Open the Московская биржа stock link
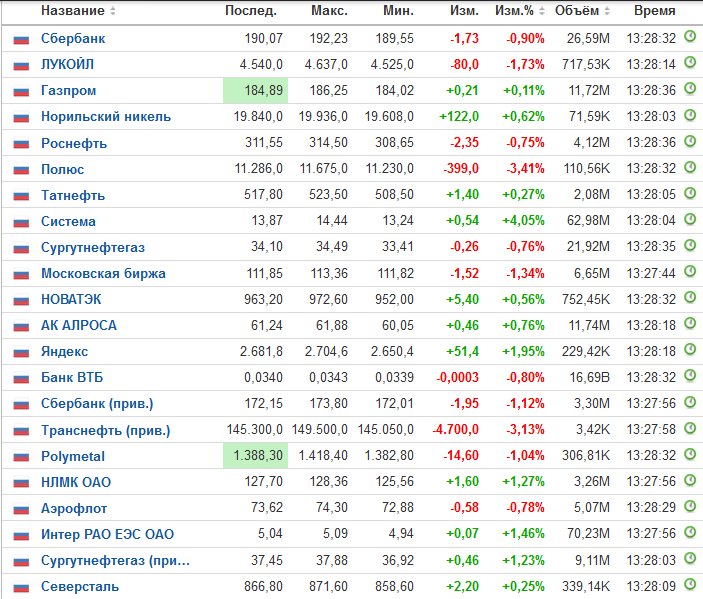This screenshot has height=599, width=703. [104, 273]
